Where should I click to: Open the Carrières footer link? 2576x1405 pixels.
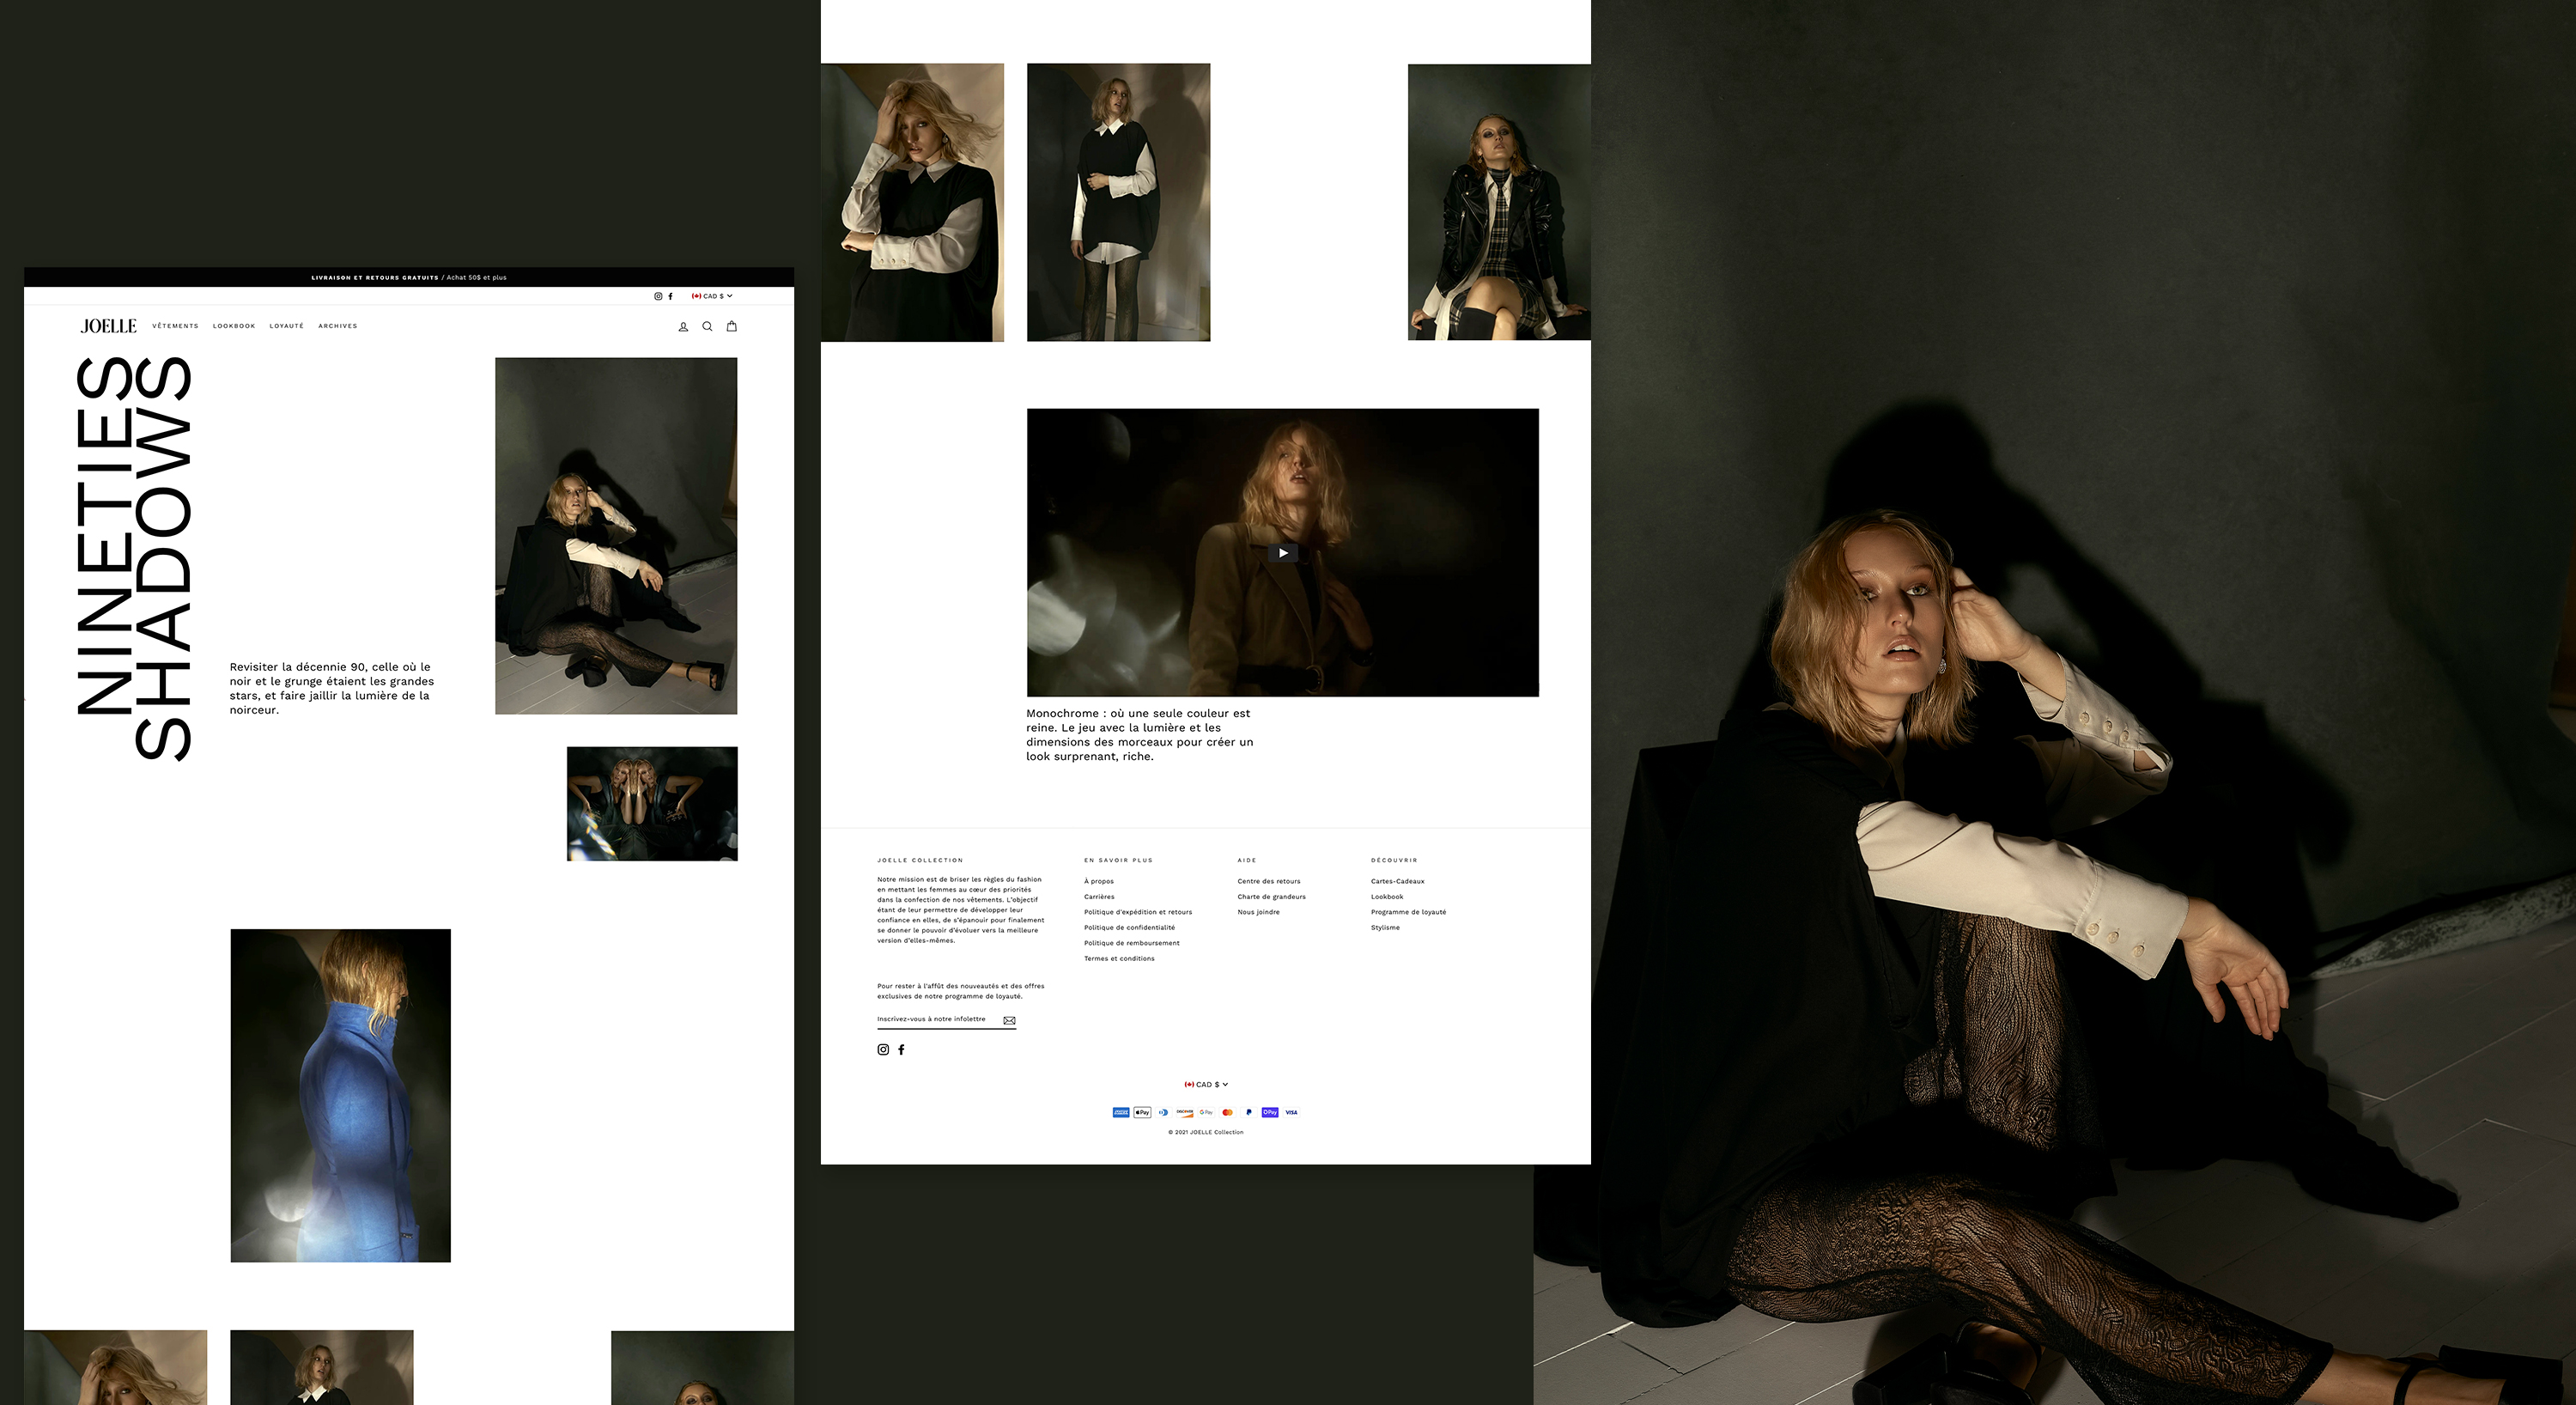[x=1099, y=897]
